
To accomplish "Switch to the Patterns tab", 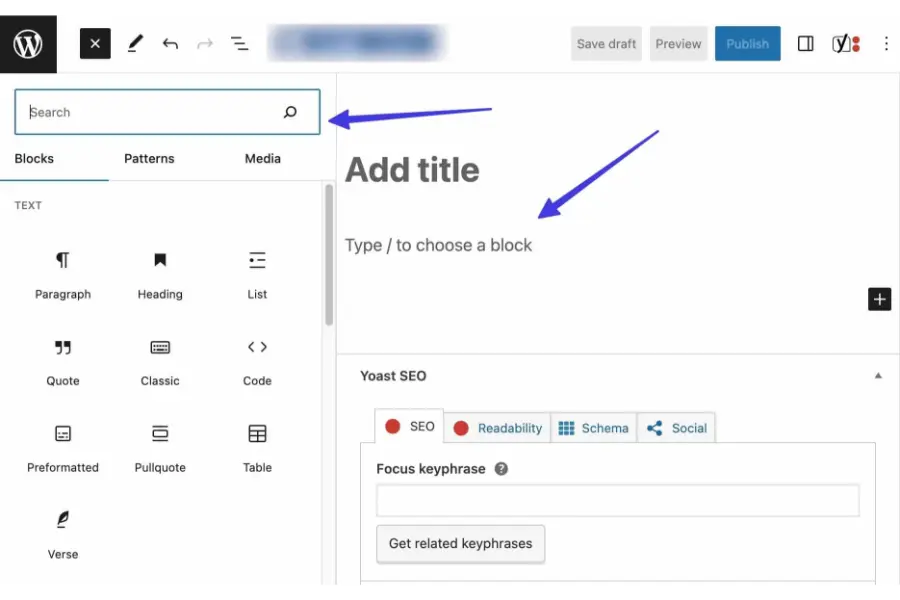I will coord(149,158).
